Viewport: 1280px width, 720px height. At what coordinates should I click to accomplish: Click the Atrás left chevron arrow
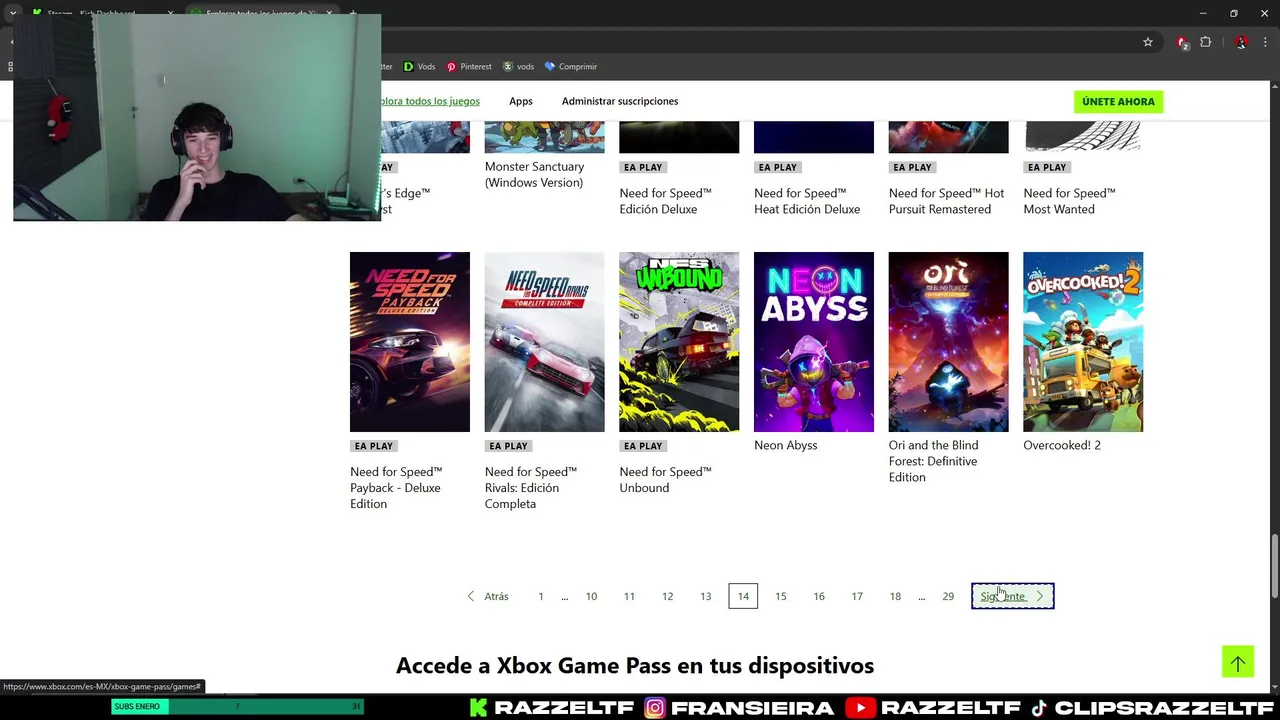pos(470,596)
